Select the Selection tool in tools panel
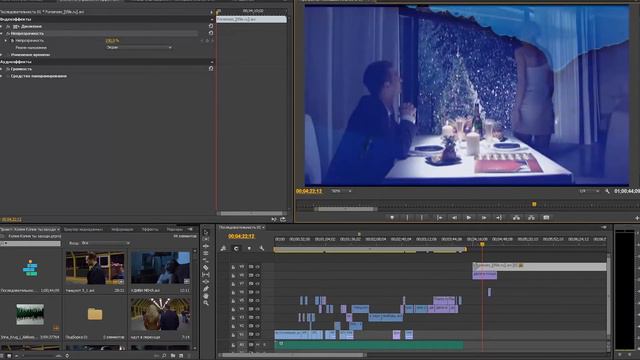Screen dimensions: 640x360 pyautogui.click(x=206, y=232)
